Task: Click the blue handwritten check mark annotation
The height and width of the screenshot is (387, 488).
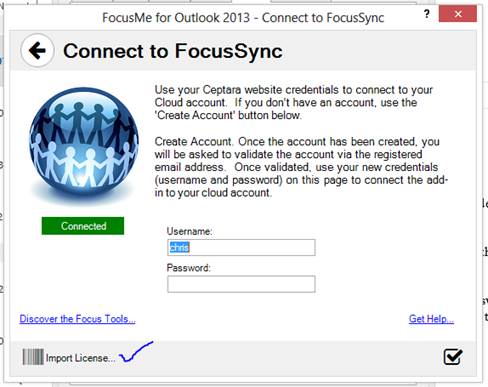Action: click(x=136, y=352)
